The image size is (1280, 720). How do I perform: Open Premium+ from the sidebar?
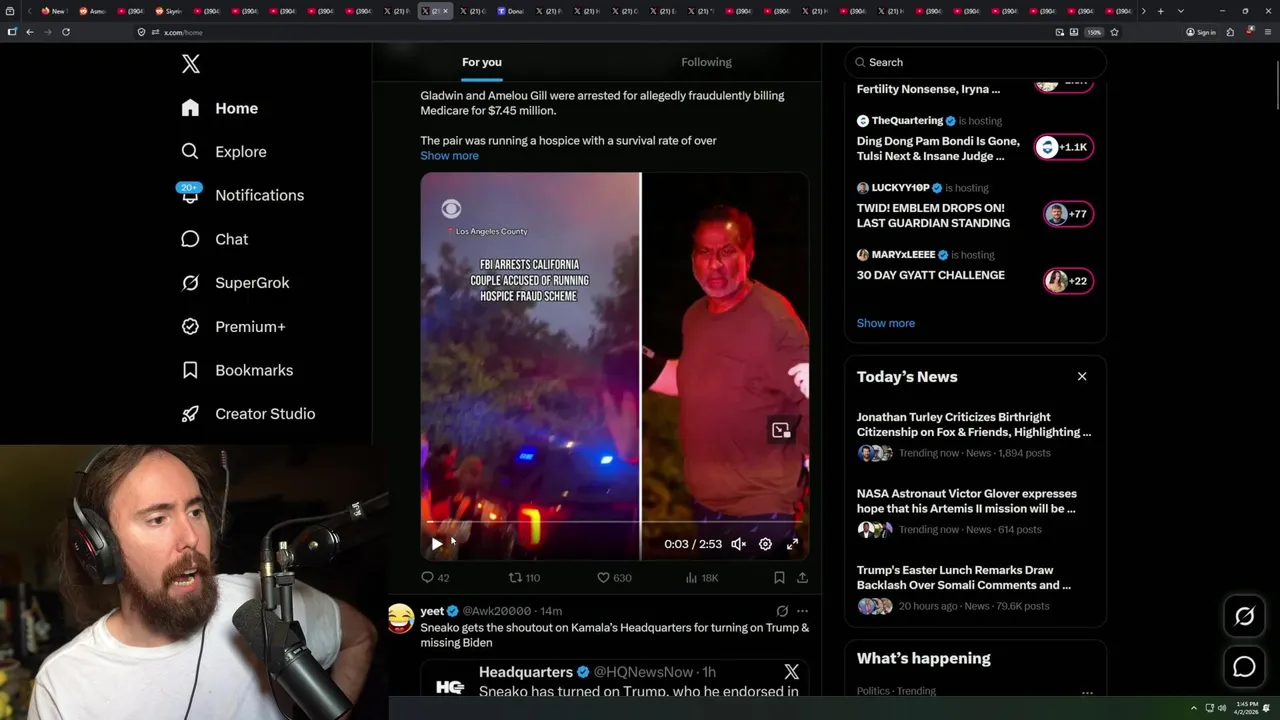point(233,326)
